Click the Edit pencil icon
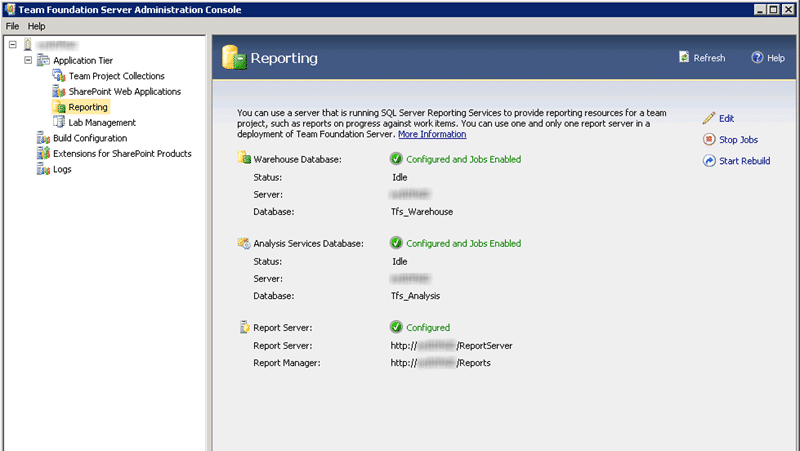Screen dimensions: 800x451 [x=709, y=118]
